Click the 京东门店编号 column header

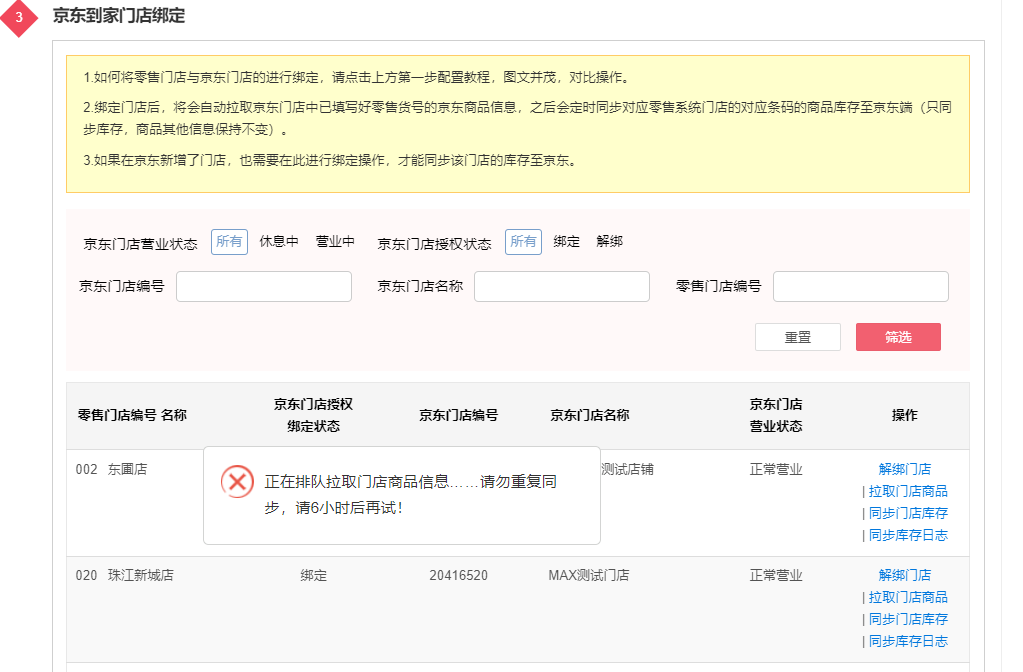tap(459, 415)
